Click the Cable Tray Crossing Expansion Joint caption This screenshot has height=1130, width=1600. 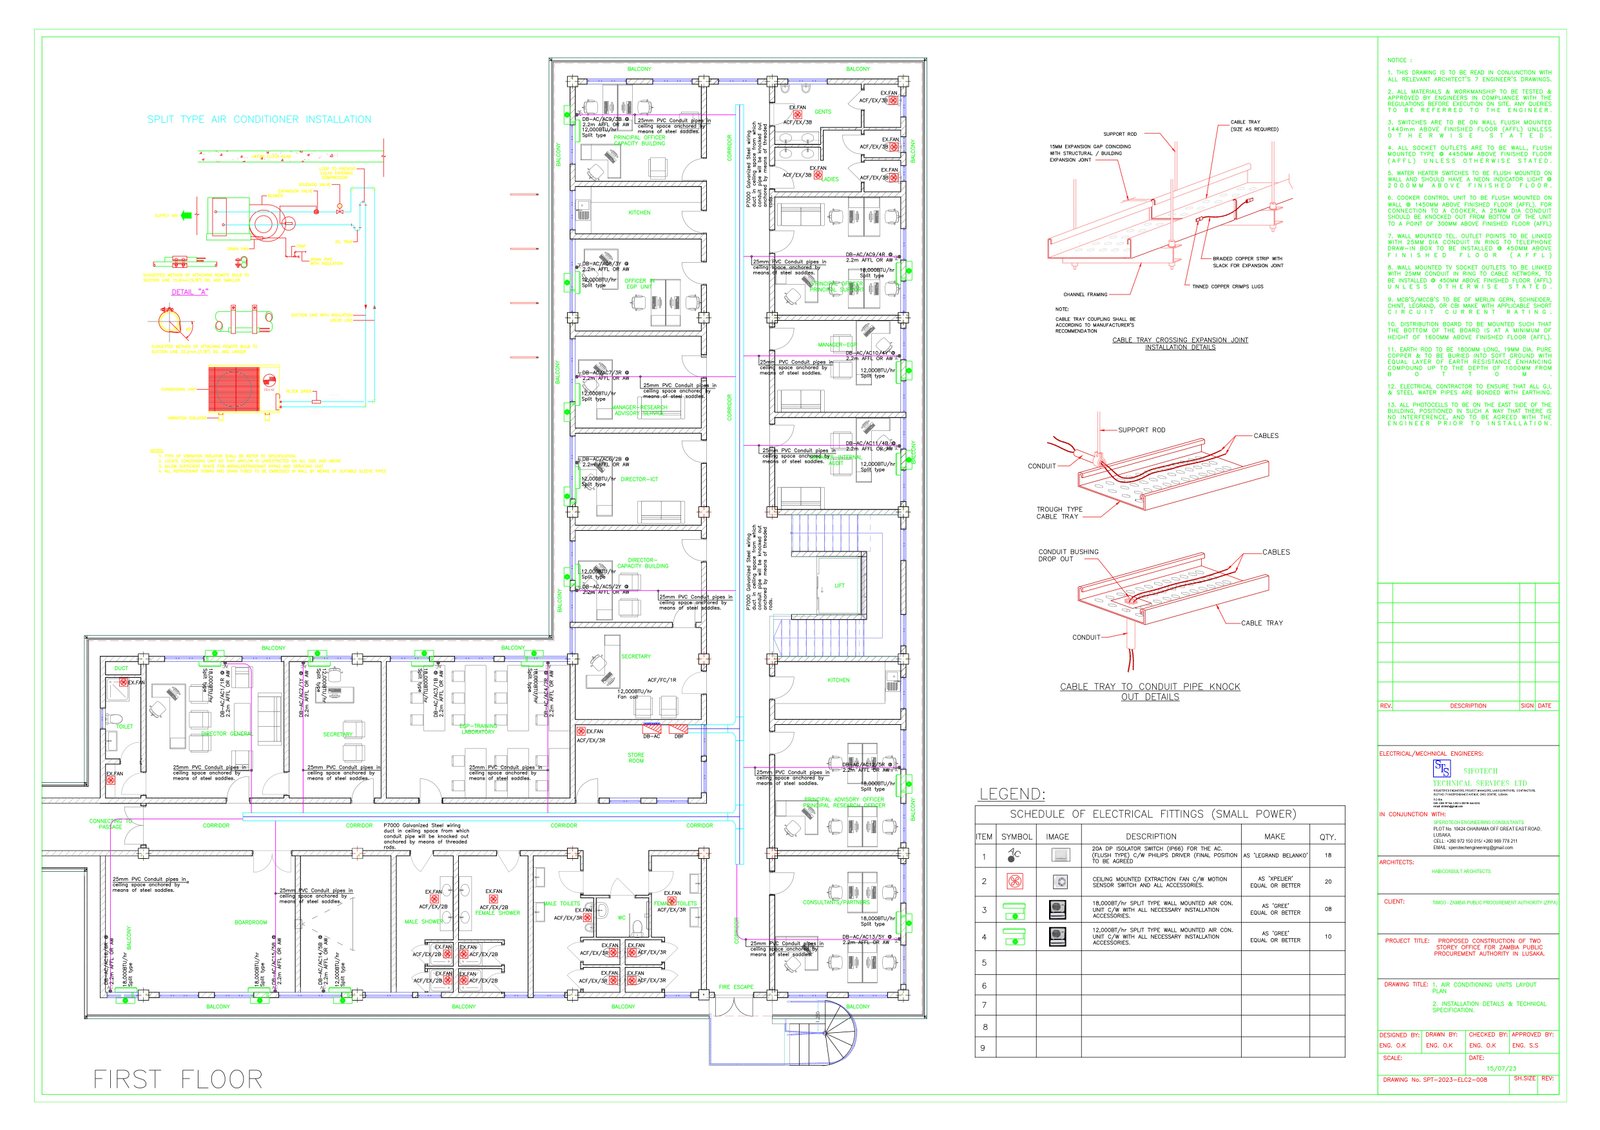[x=1180, y=340]
